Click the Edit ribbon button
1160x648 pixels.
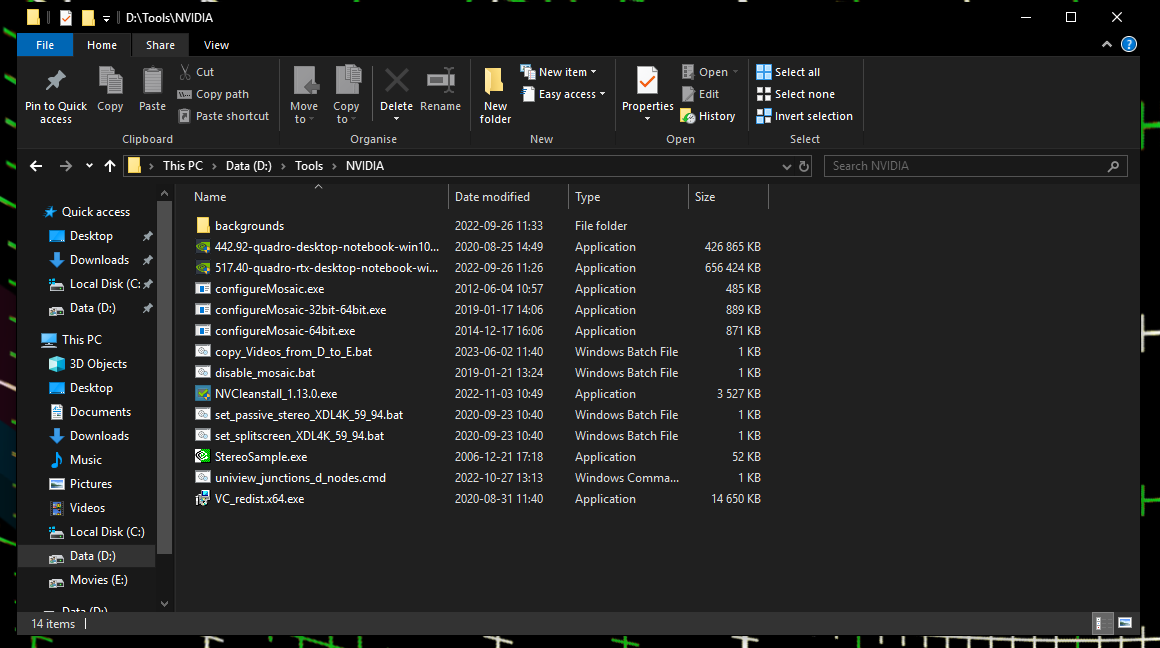point(700,94)
